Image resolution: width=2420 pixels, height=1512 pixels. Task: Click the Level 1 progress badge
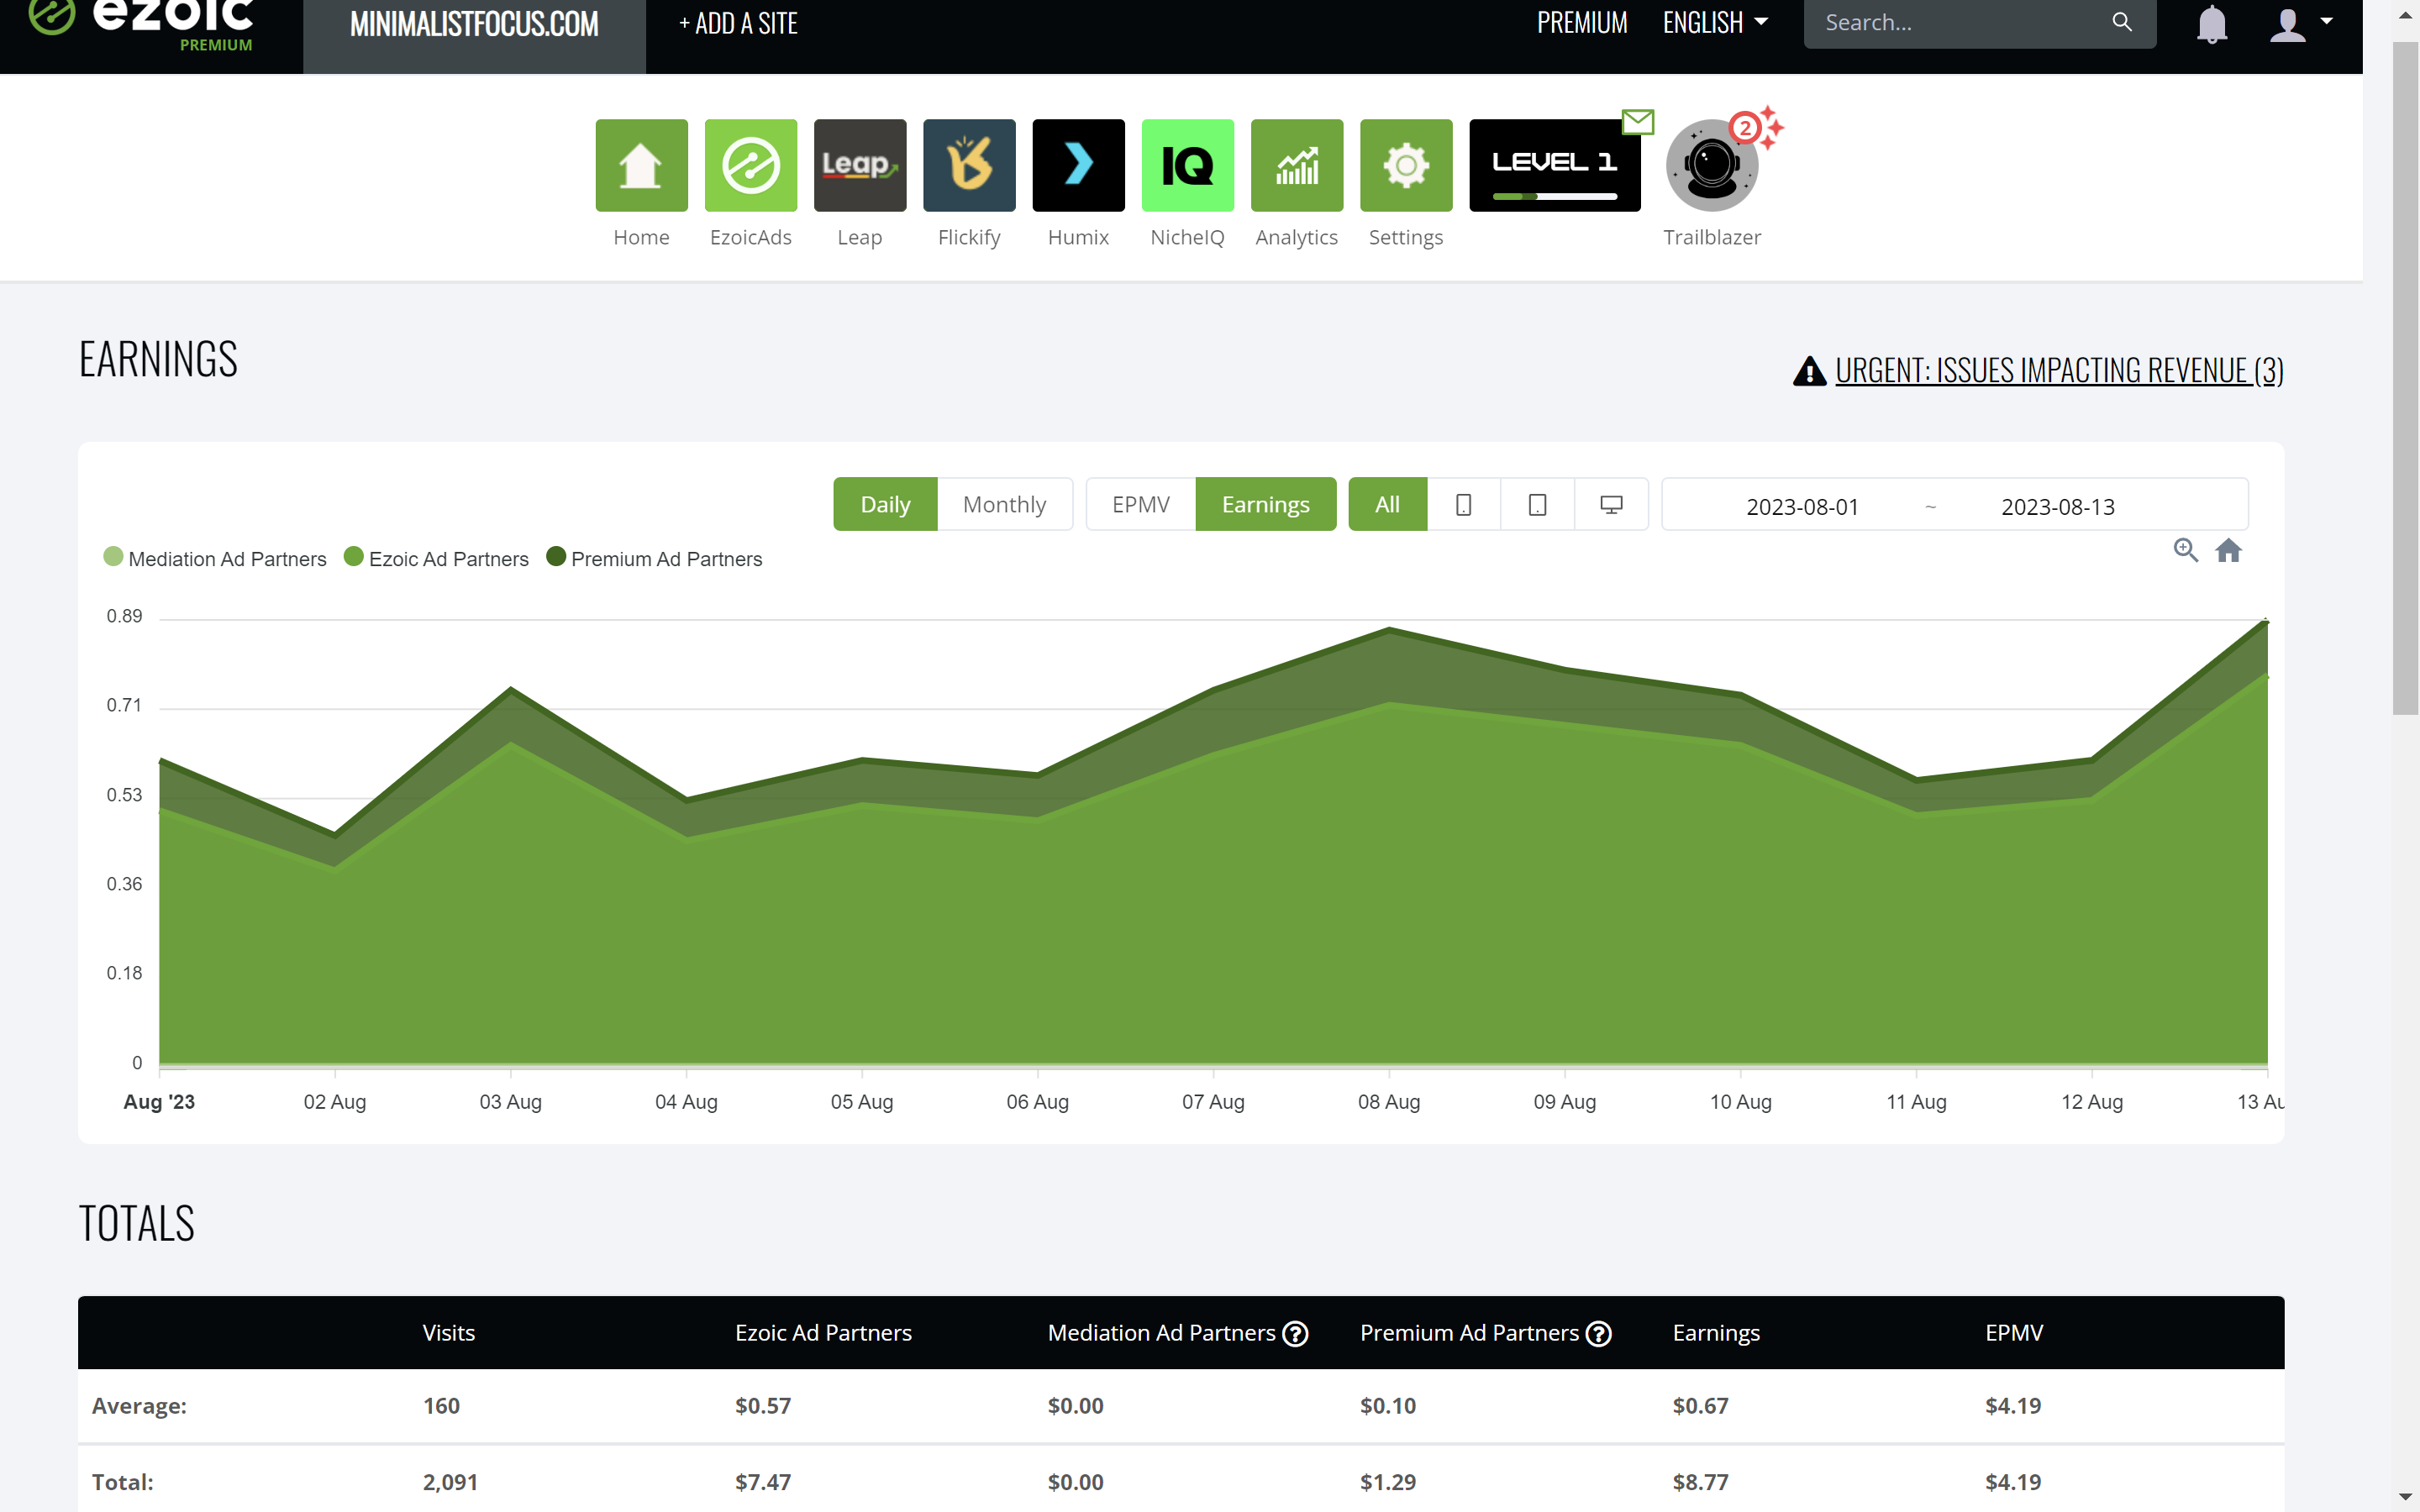[1554, 165]
